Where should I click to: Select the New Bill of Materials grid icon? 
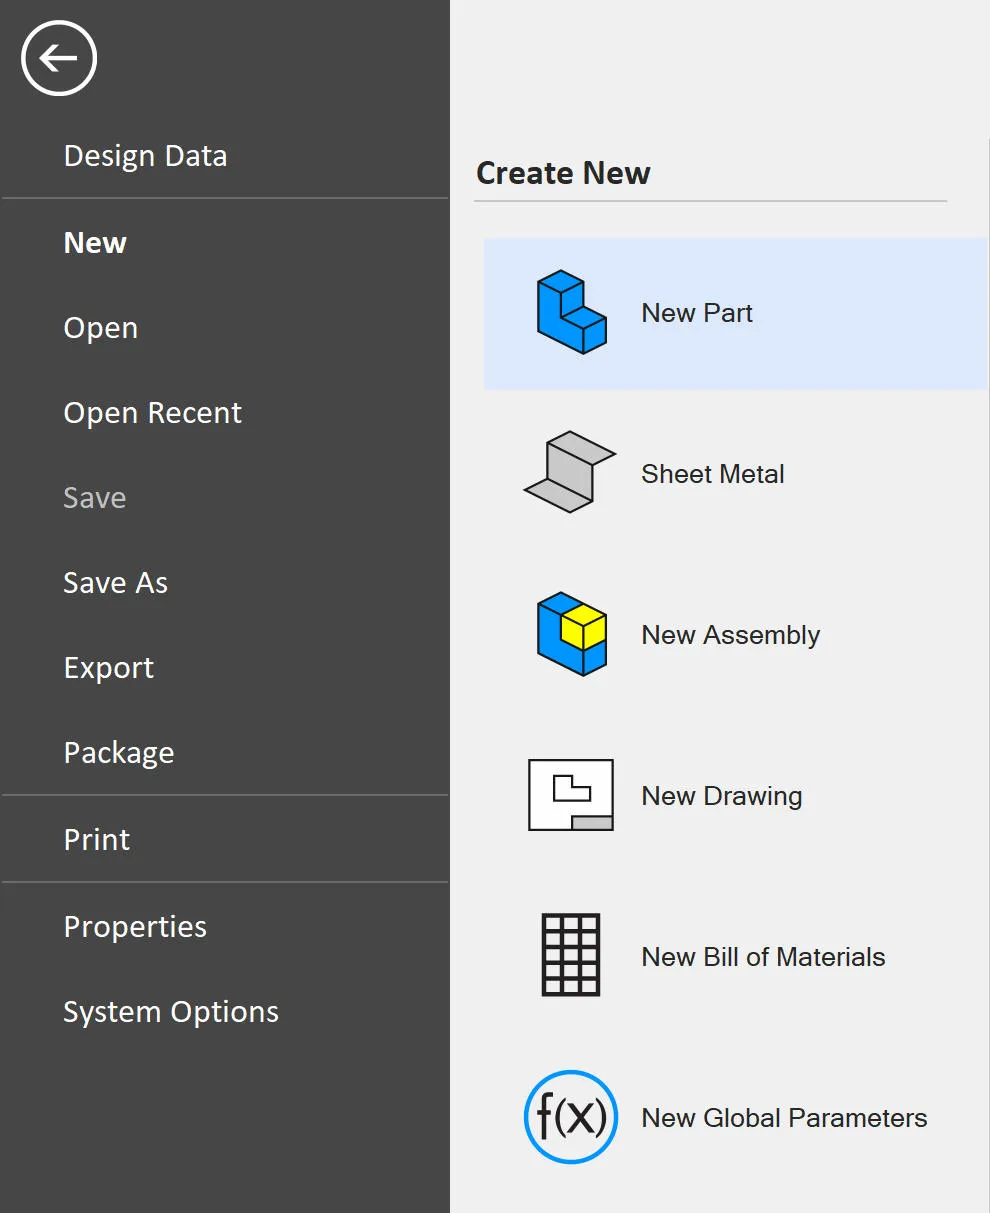click(571, 955)
